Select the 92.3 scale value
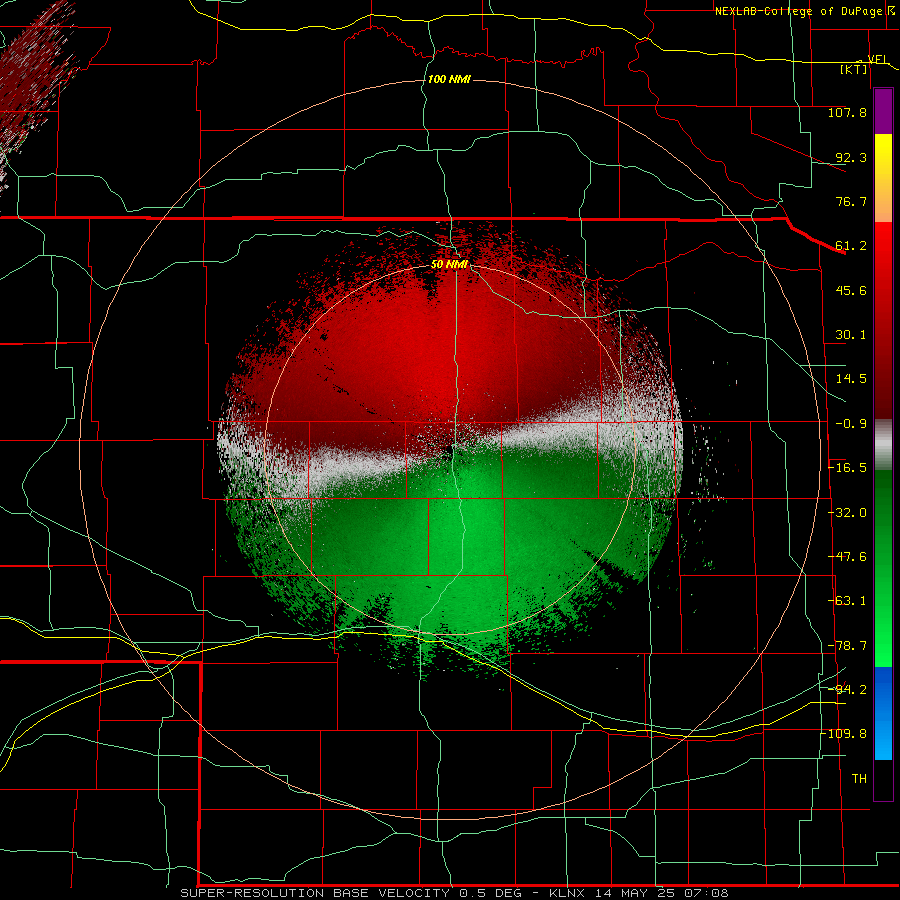This screenshot has width=900, height=900. (x=851, y=157)
